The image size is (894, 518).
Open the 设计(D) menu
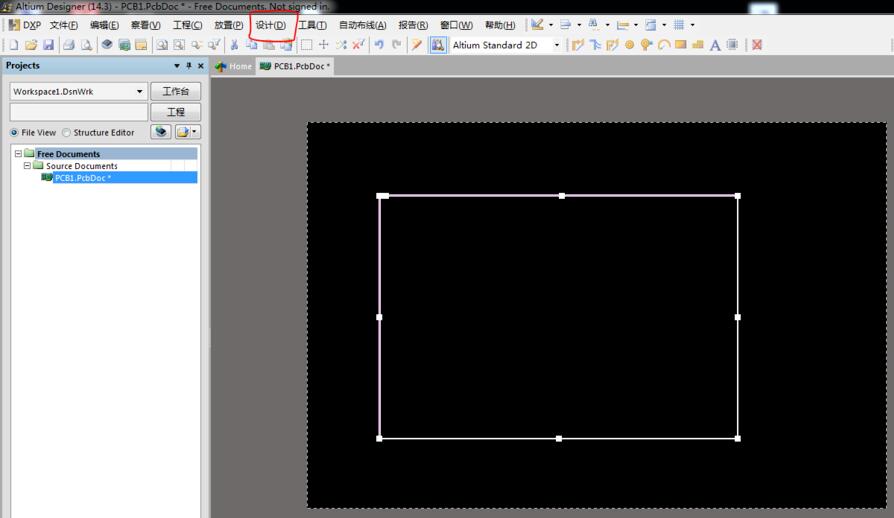click(x=271, y=25)
